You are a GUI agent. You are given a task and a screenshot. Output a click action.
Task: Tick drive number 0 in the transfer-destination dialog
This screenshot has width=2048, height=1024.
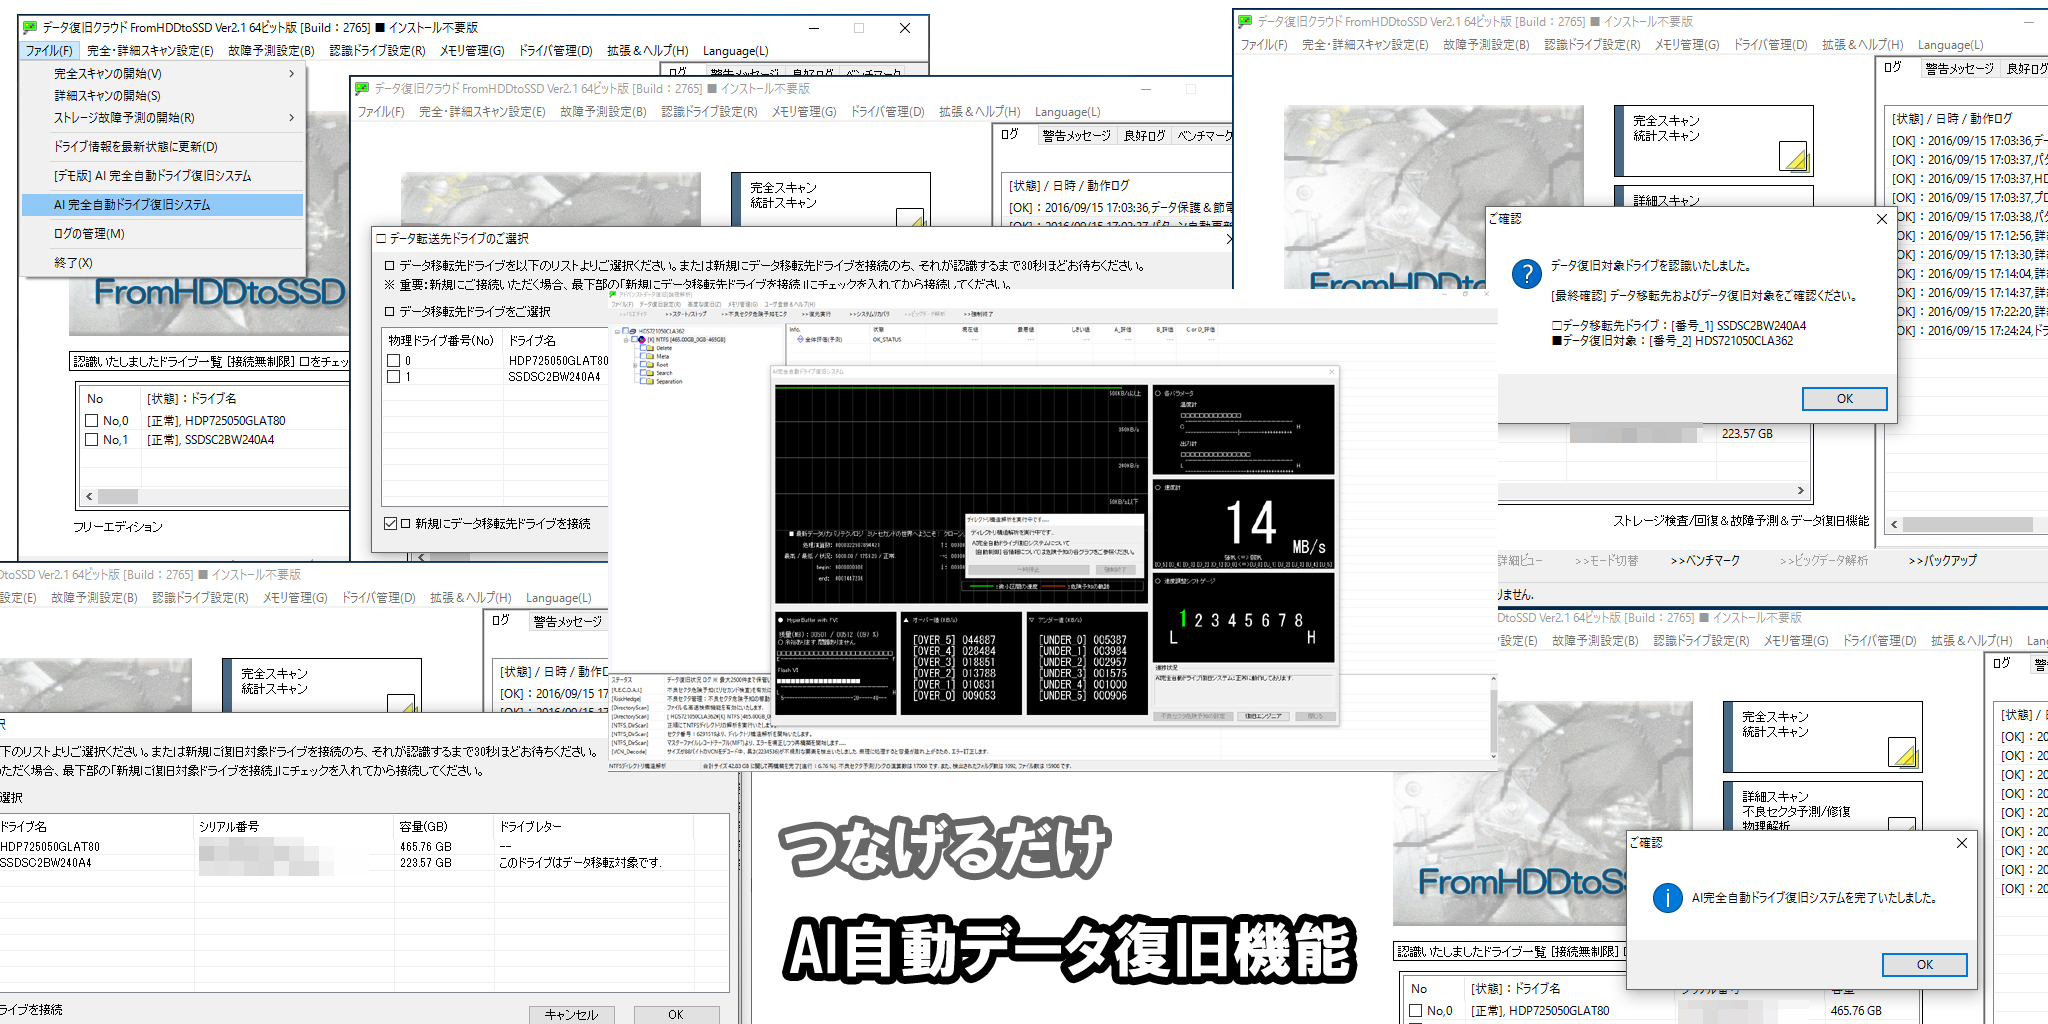(x=393, y=361)
